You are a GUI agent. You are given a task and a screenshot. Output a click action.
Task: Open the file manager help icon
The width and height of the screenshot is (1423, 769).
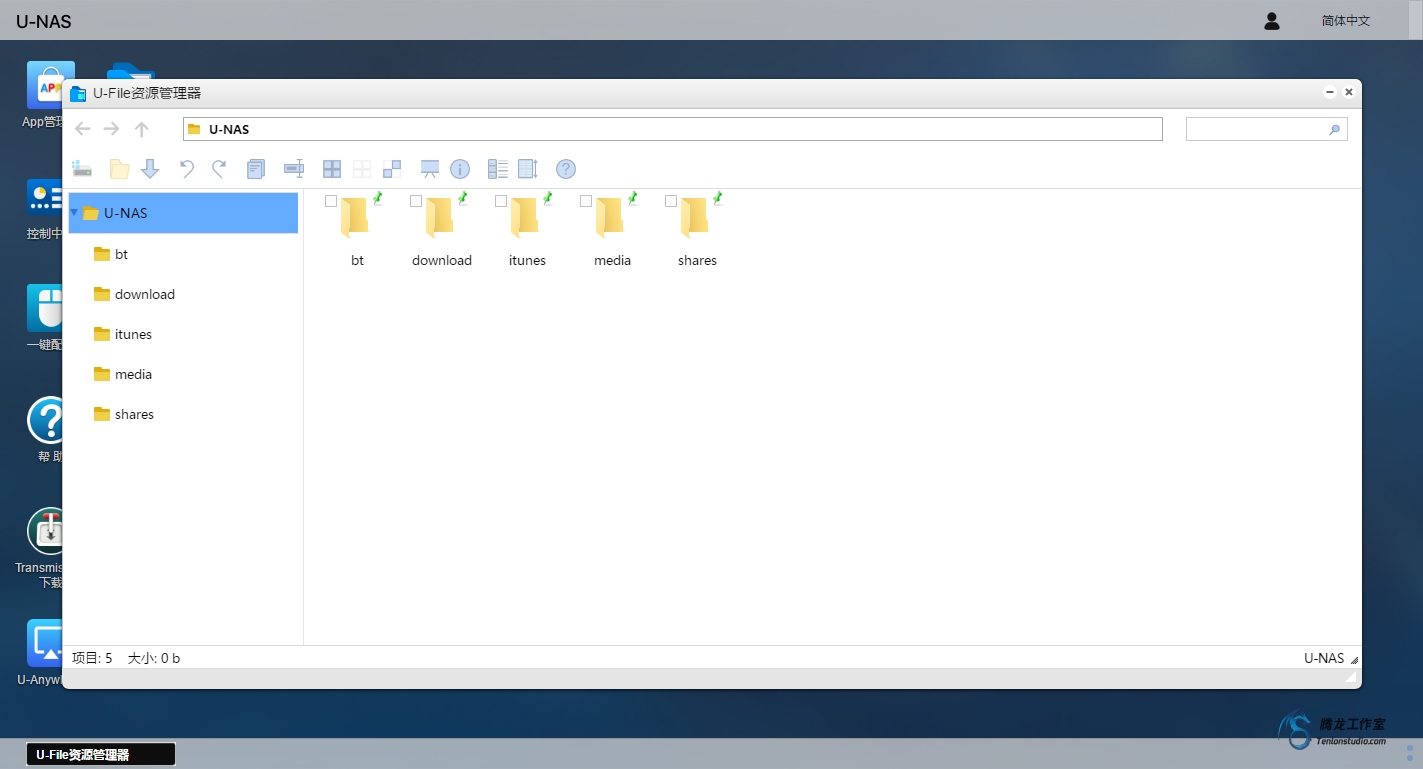[566, 169]
